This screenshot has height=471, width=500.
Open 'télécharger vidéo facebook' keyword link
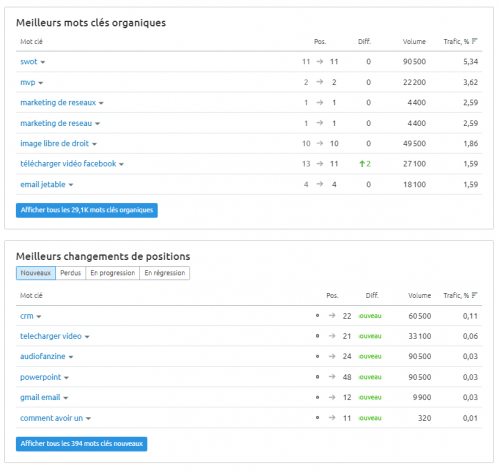tap(68, 164)
